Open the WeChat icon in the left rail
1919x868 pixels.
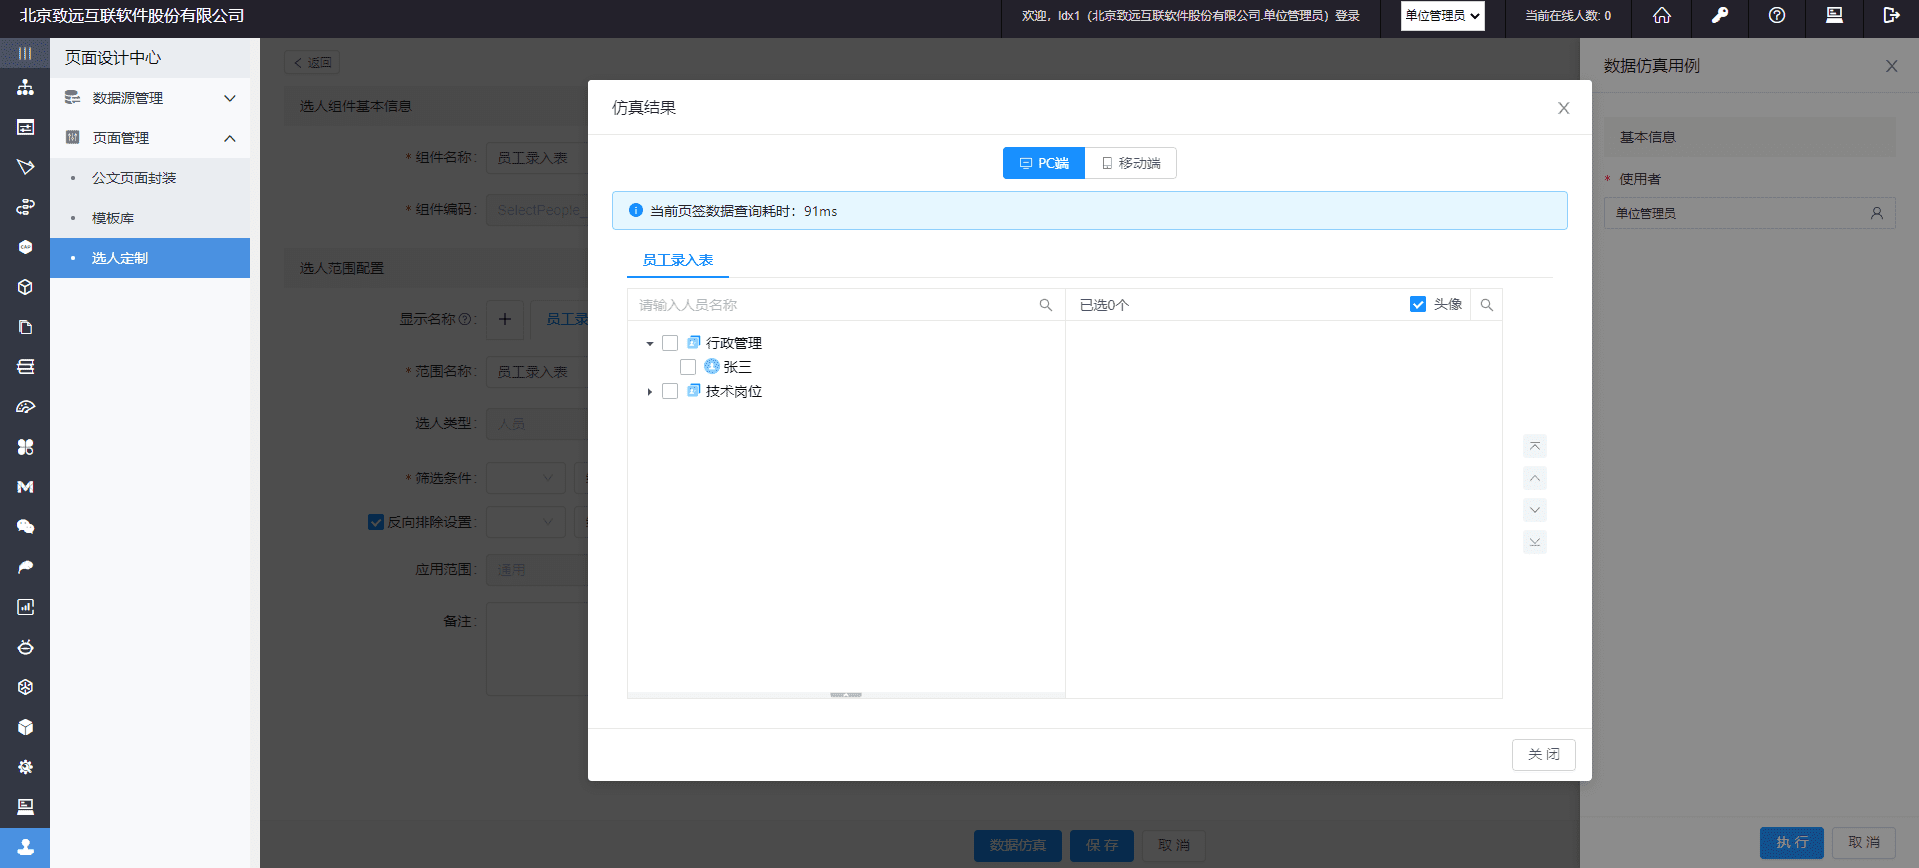click(x=25, y=527)
